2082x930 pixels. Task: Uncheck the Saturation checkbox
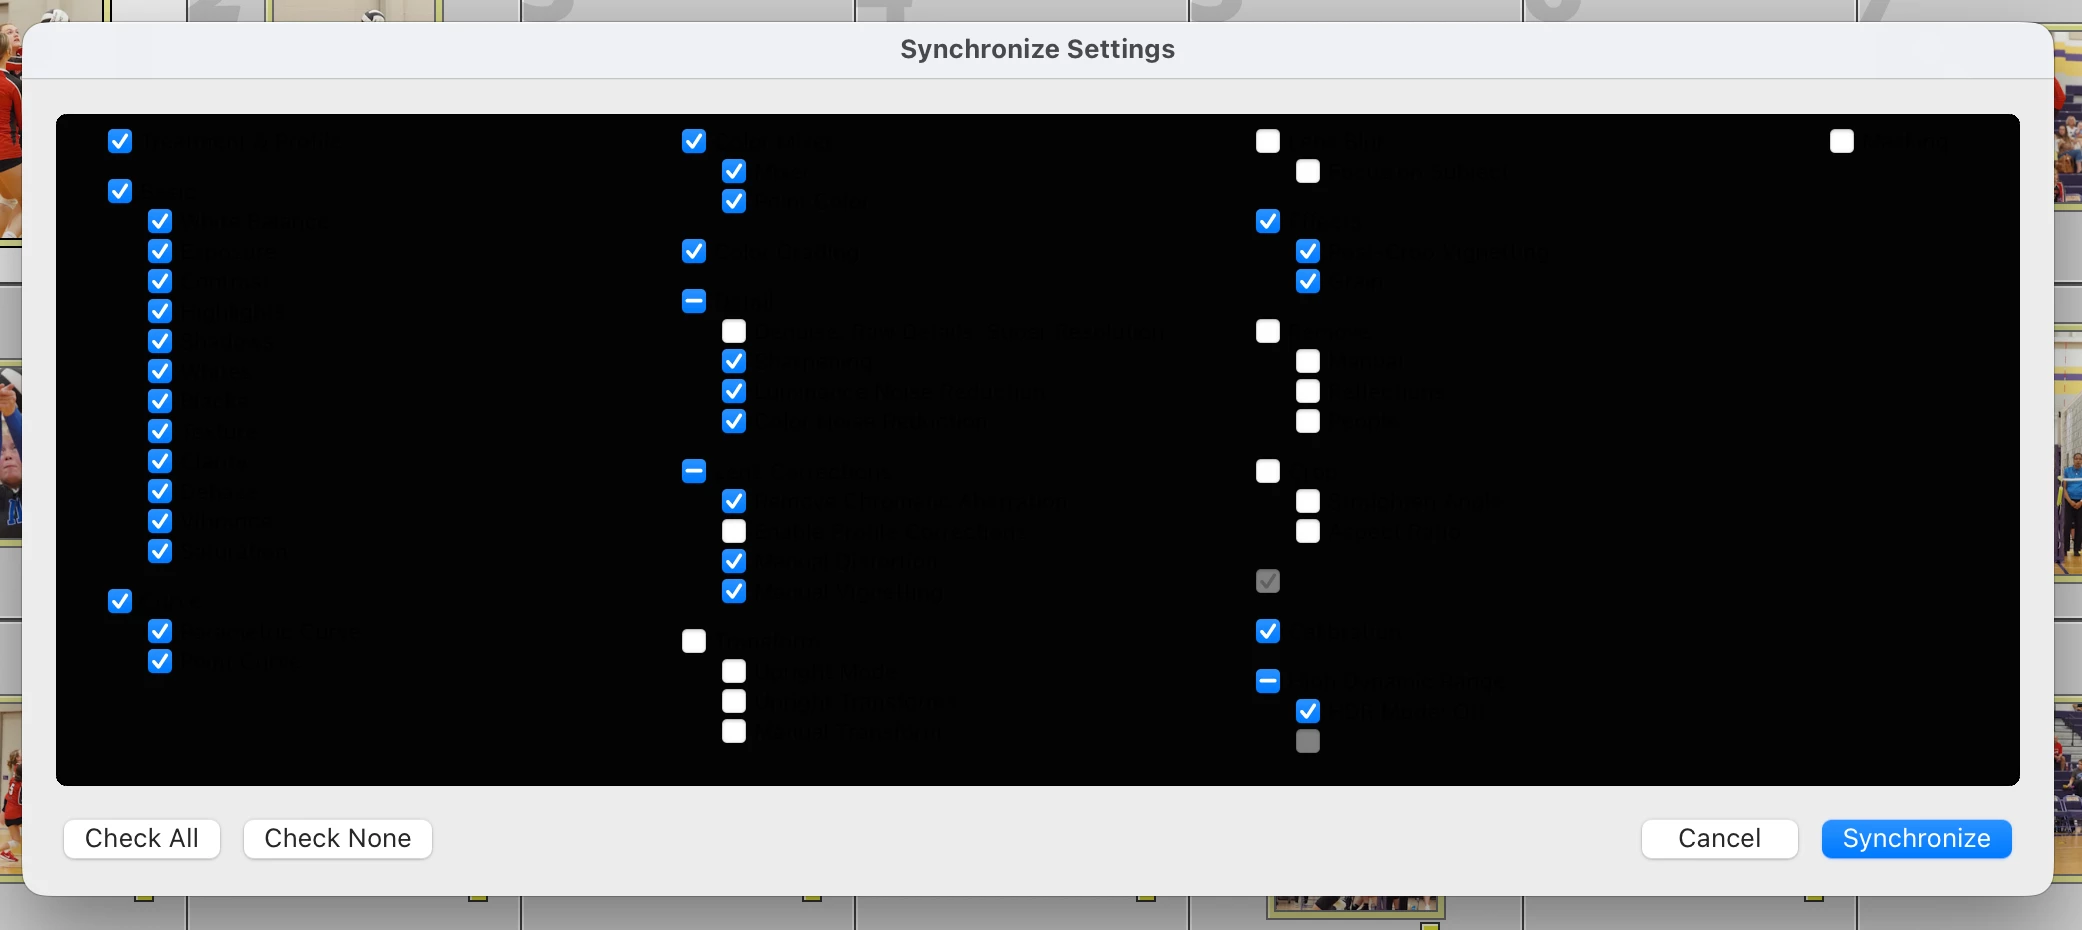point(160,551)
